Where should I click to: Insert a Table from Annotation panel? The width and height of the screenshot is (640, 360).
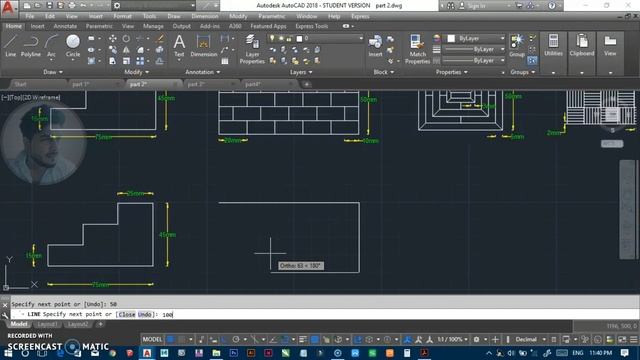(x=225, y=61)
